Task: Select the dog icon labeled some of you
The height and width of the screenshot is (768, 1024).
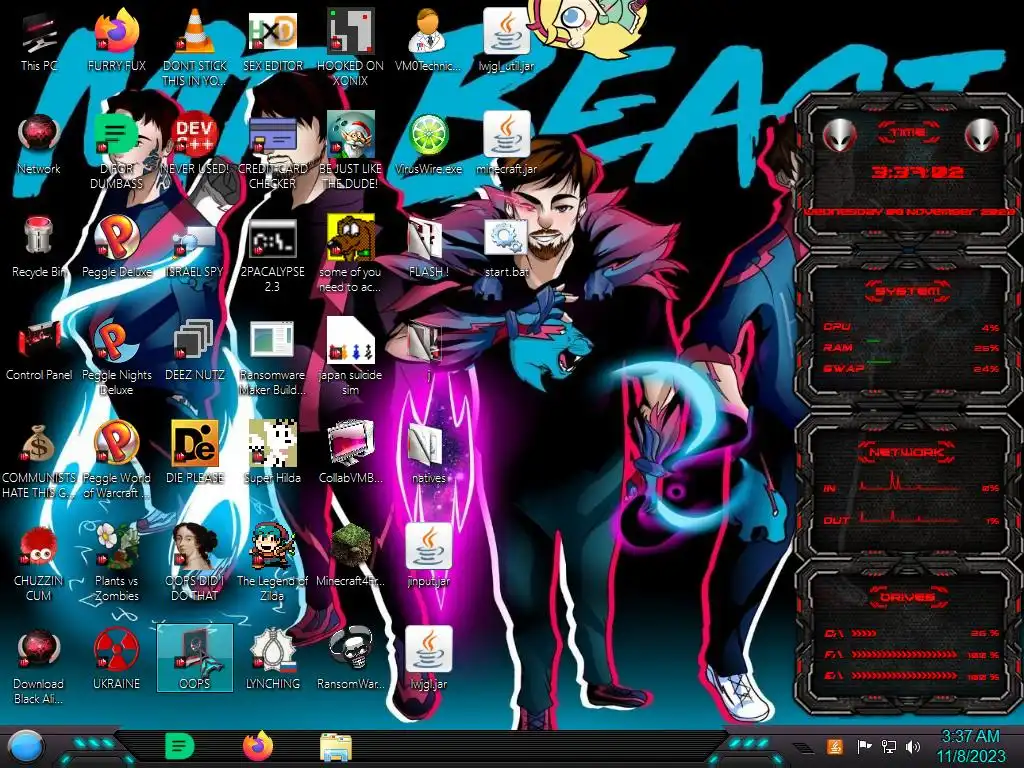Action: 350,255
